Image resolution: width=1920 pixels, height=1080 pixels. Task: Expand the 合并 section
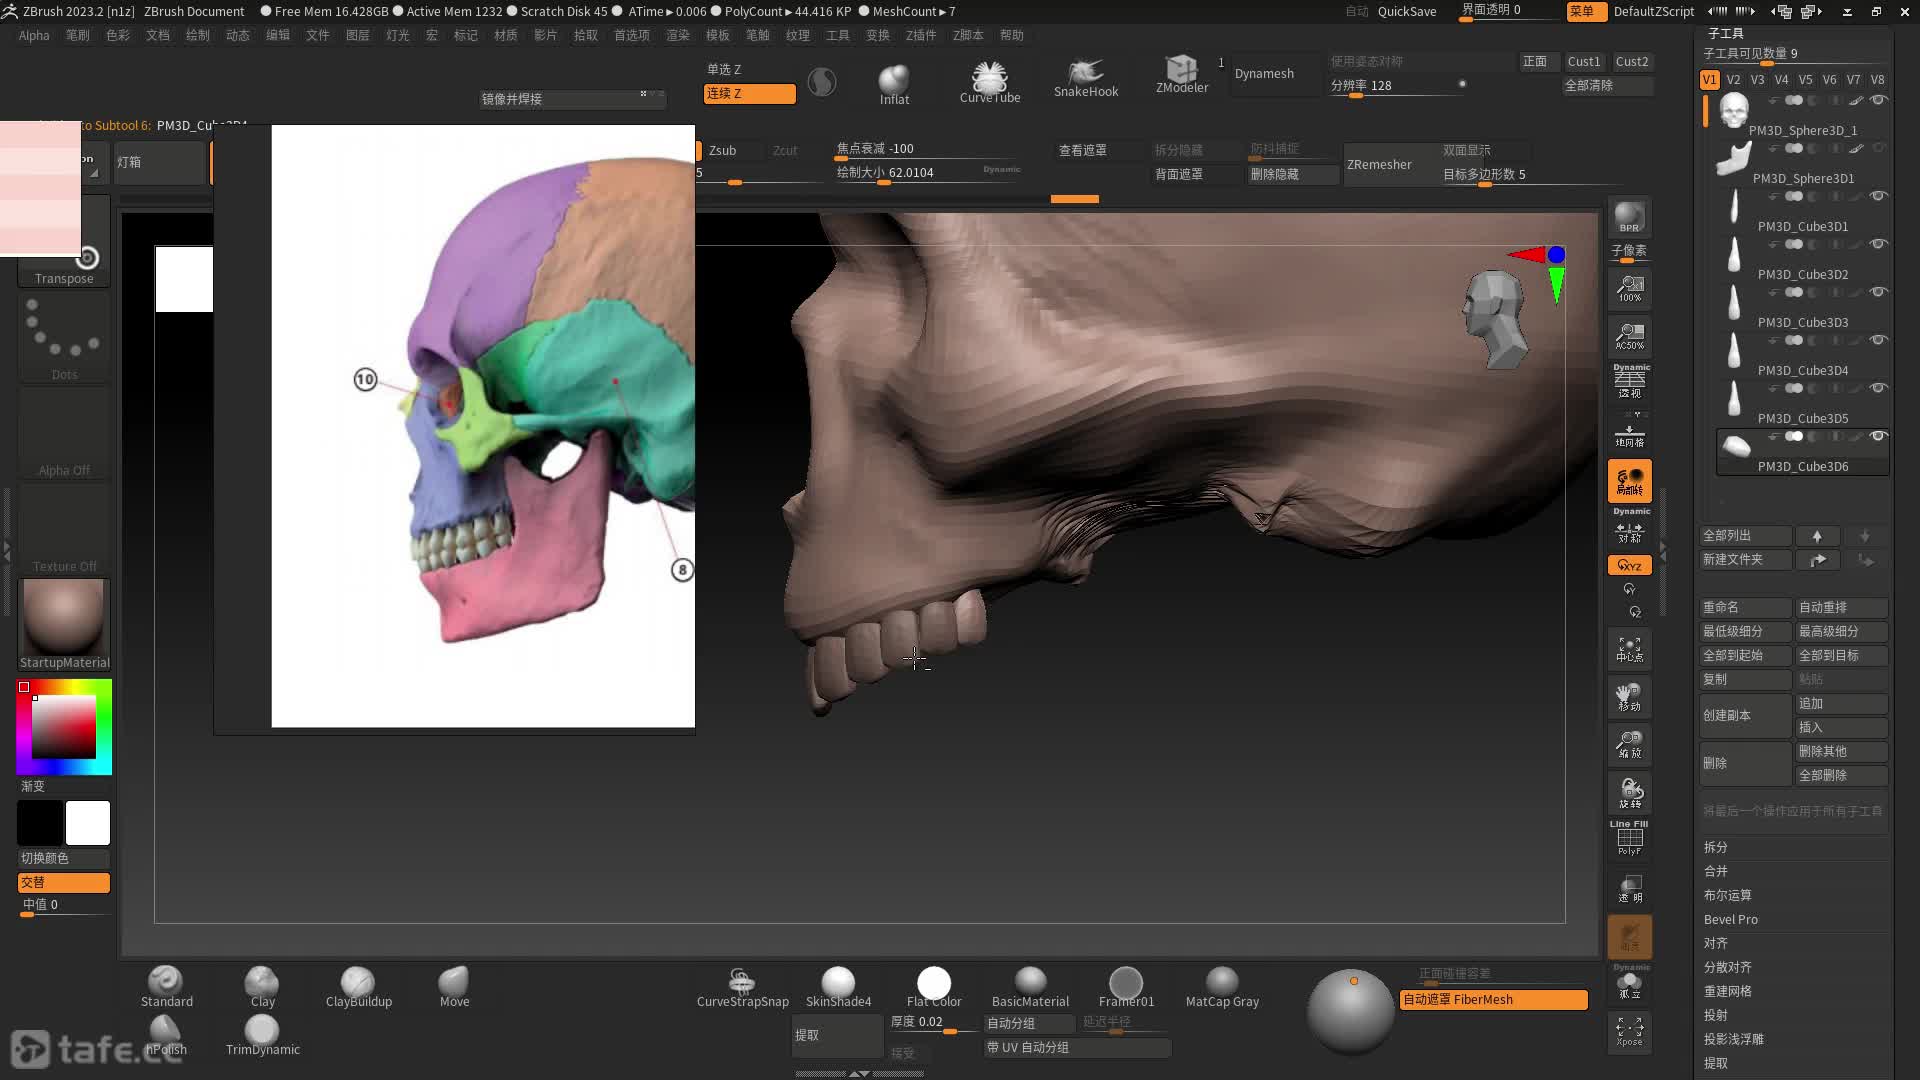point(1716,871)
